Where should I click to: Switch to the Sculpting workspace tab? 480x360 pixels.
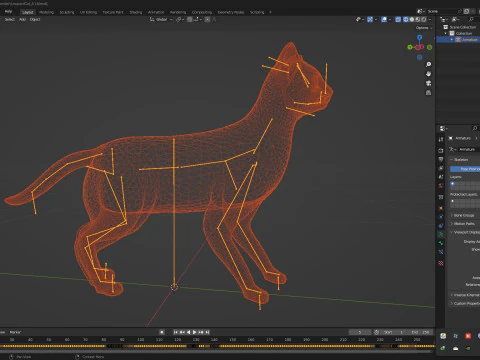(67, 12)
